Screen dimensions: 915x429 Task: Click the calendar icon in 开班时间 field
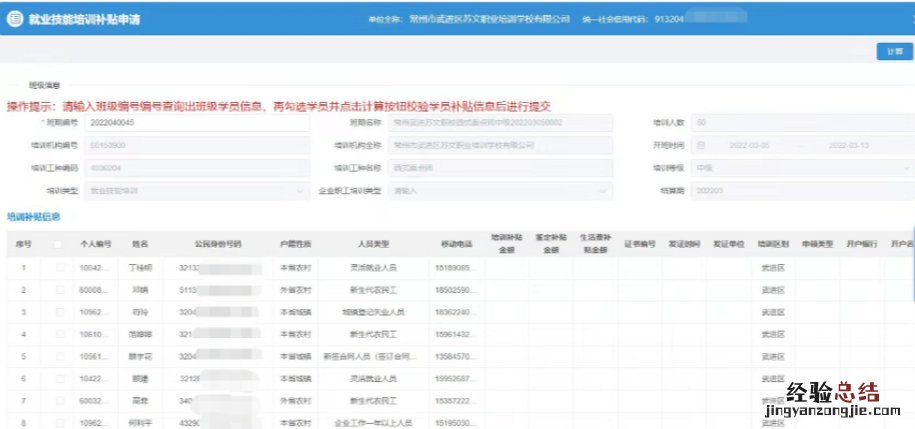coord(700,145)
